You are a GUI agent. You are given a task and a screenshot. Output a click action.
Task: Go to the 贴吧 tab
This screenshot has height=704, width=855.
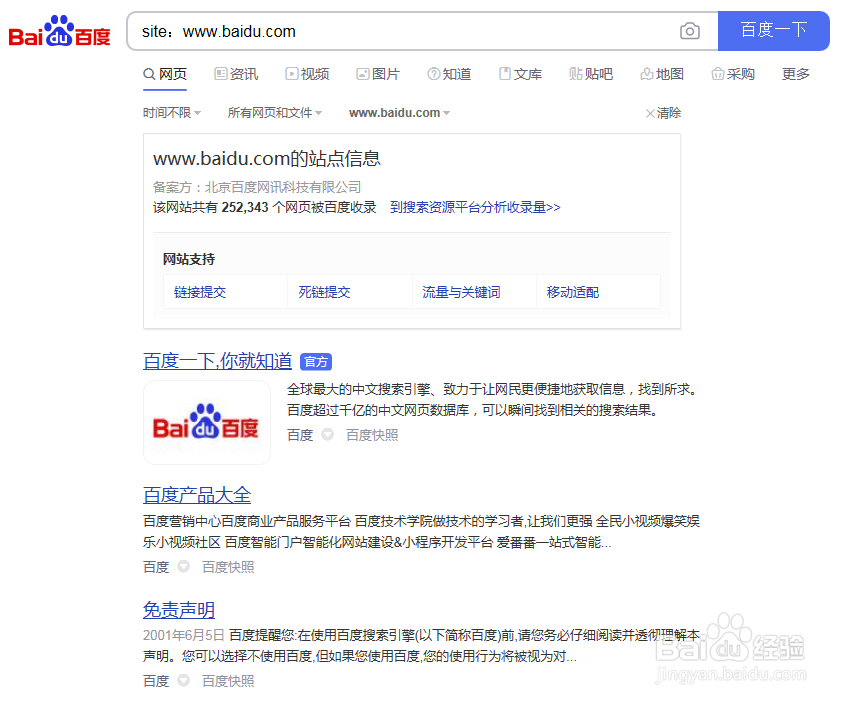(591, 74)
